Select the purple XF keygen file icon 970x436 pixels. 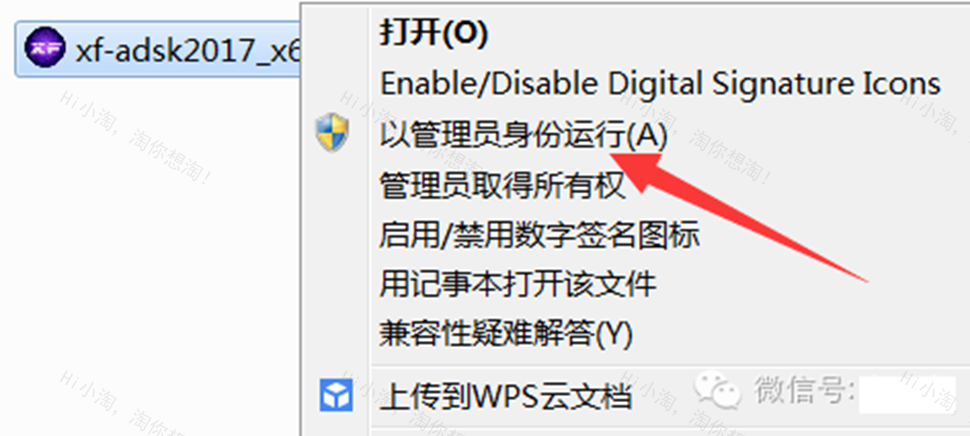(45, 47)
